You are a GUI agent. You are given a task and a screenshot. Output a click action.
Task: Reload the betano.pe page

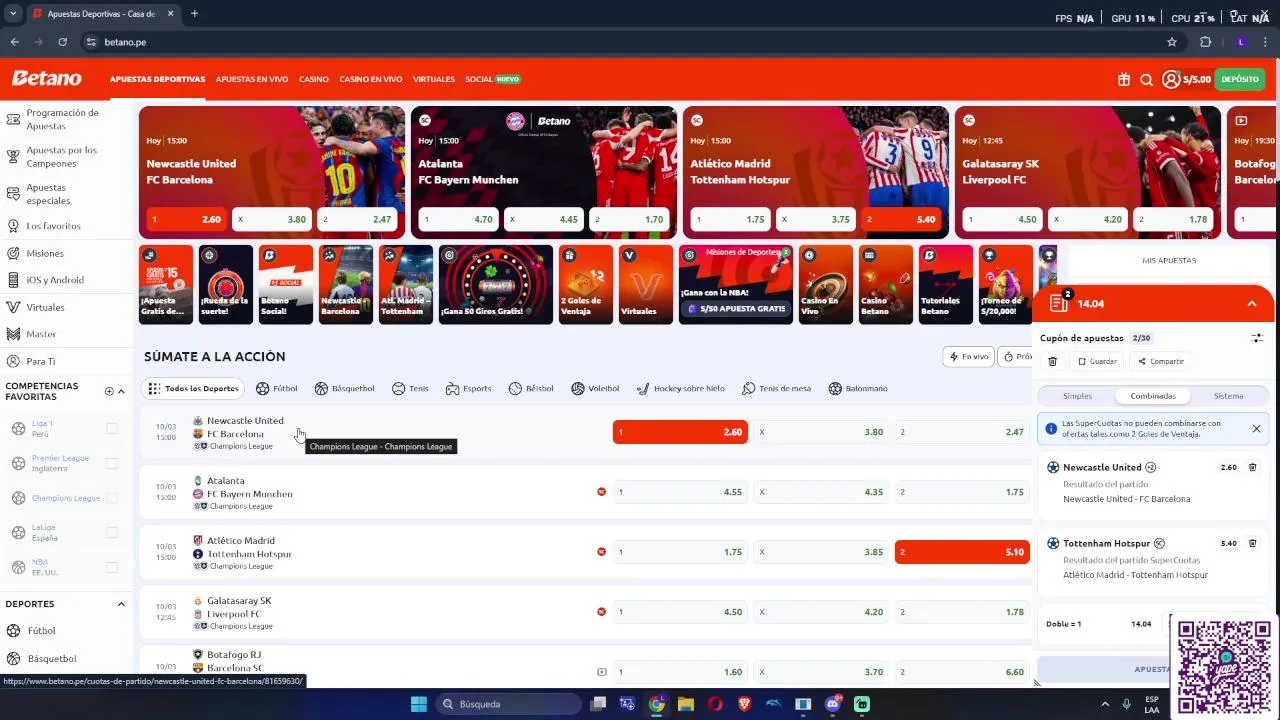(62, 42)
